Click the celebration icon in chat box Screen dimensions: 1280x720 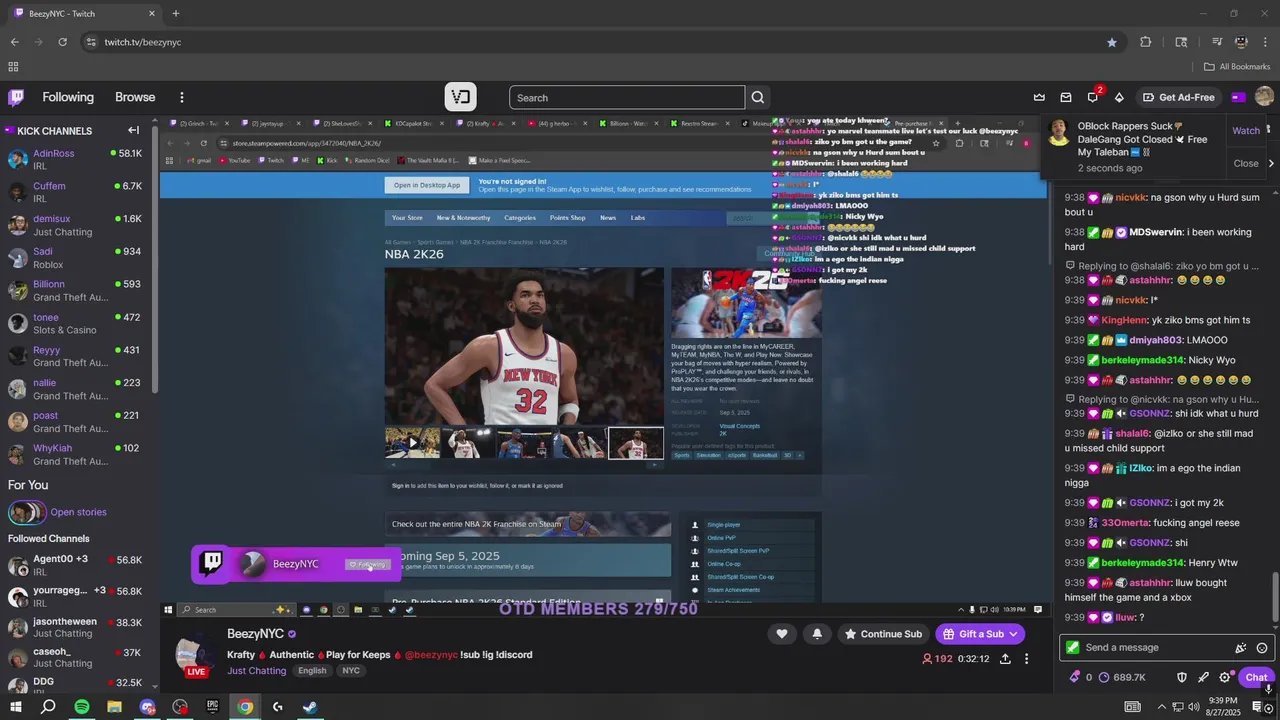pos(1241,648)
